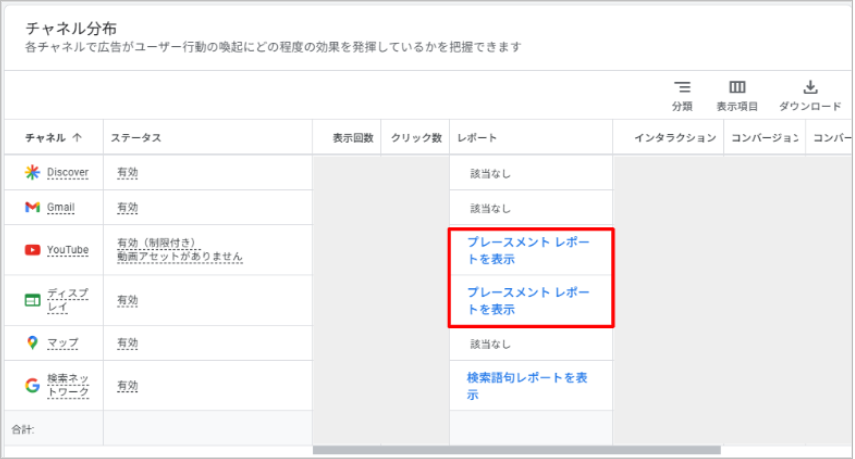Click the ダウンロード download icon
The image size is (855, 459).
coord(811,88)
